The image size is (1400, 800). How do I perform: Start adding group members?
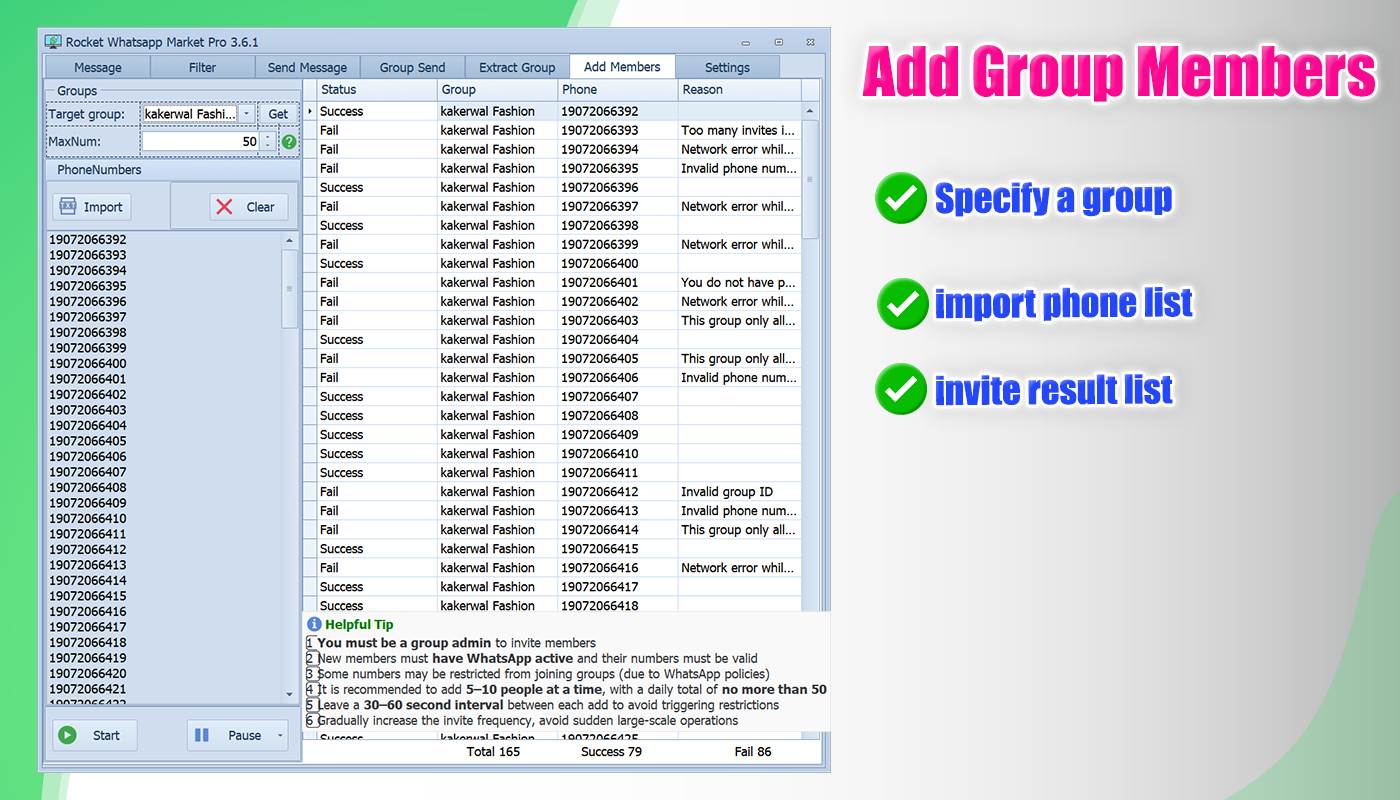tap(95, 735)
